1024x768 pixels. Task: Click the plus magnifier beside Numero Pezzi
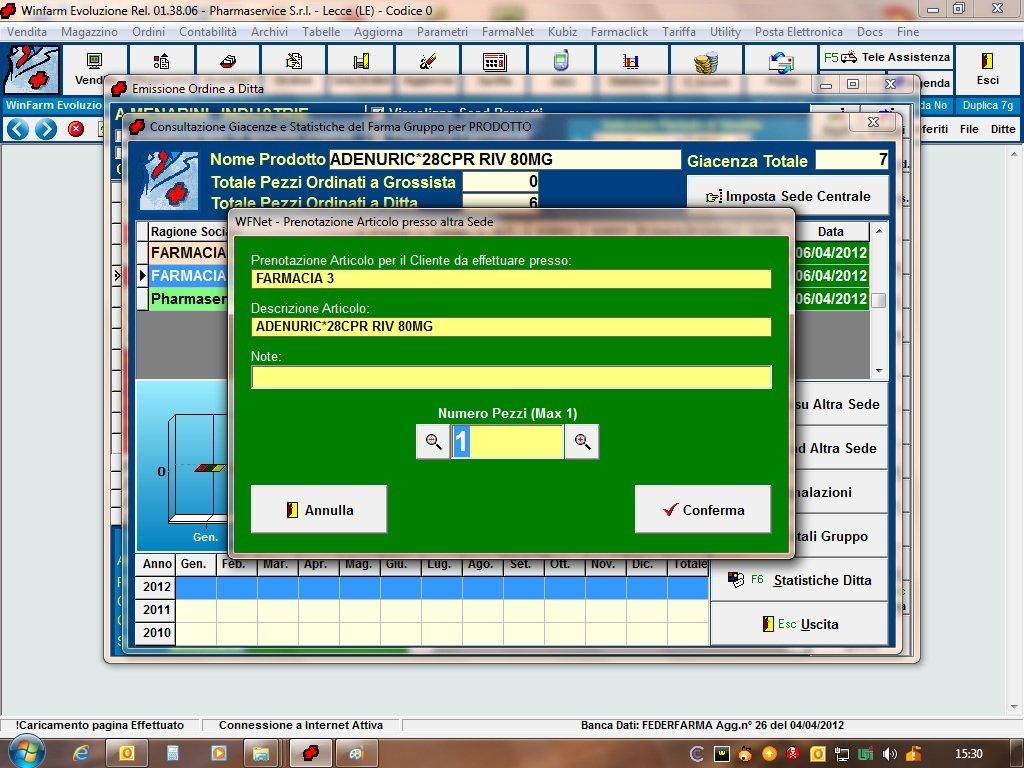582,442
